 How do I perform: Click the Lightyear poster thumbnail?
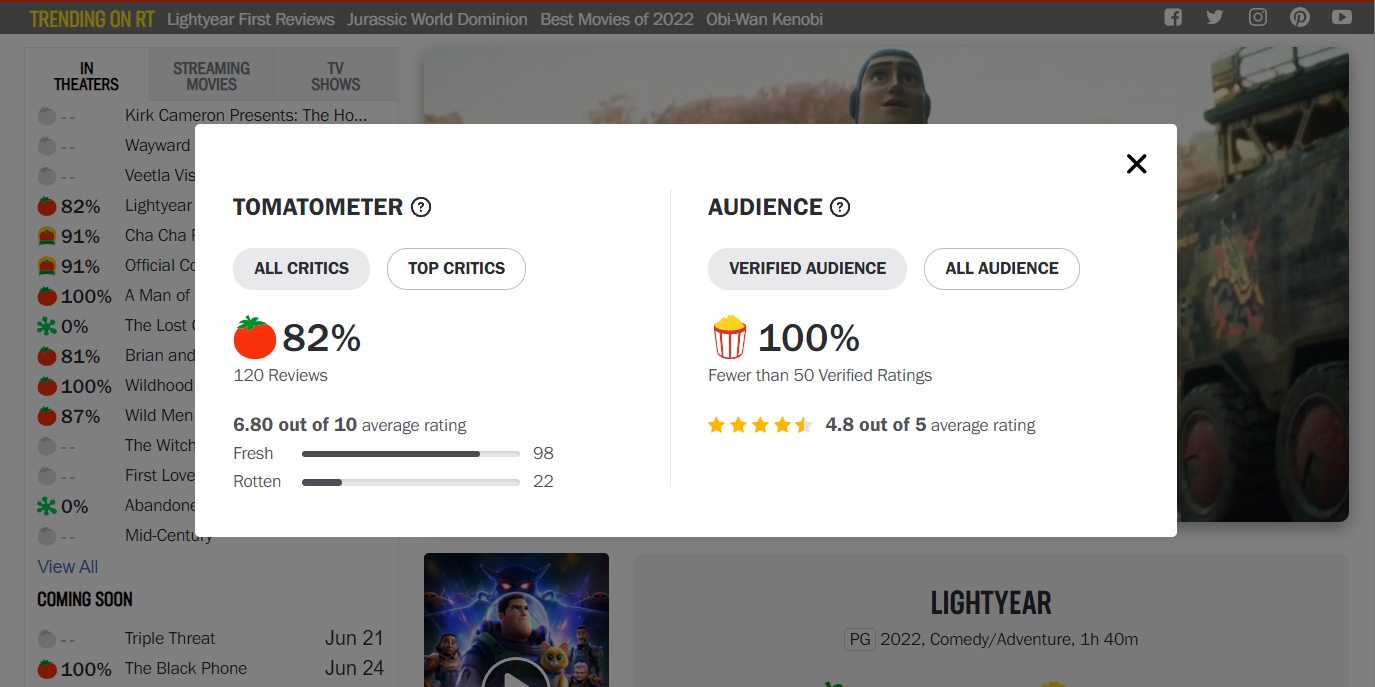516,620
